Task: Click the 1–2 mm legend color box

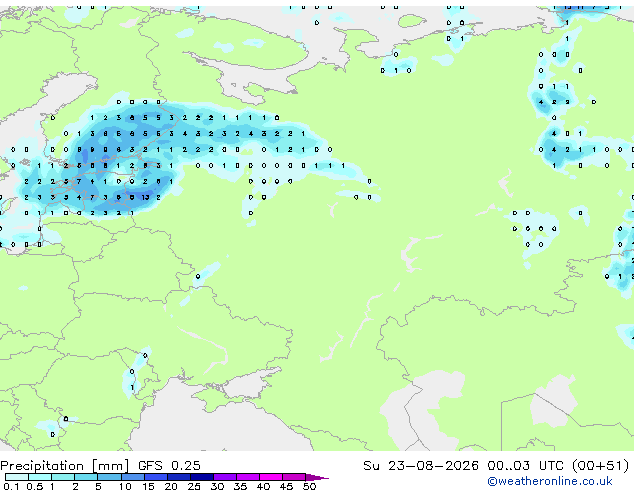Action: pos(63,477)
